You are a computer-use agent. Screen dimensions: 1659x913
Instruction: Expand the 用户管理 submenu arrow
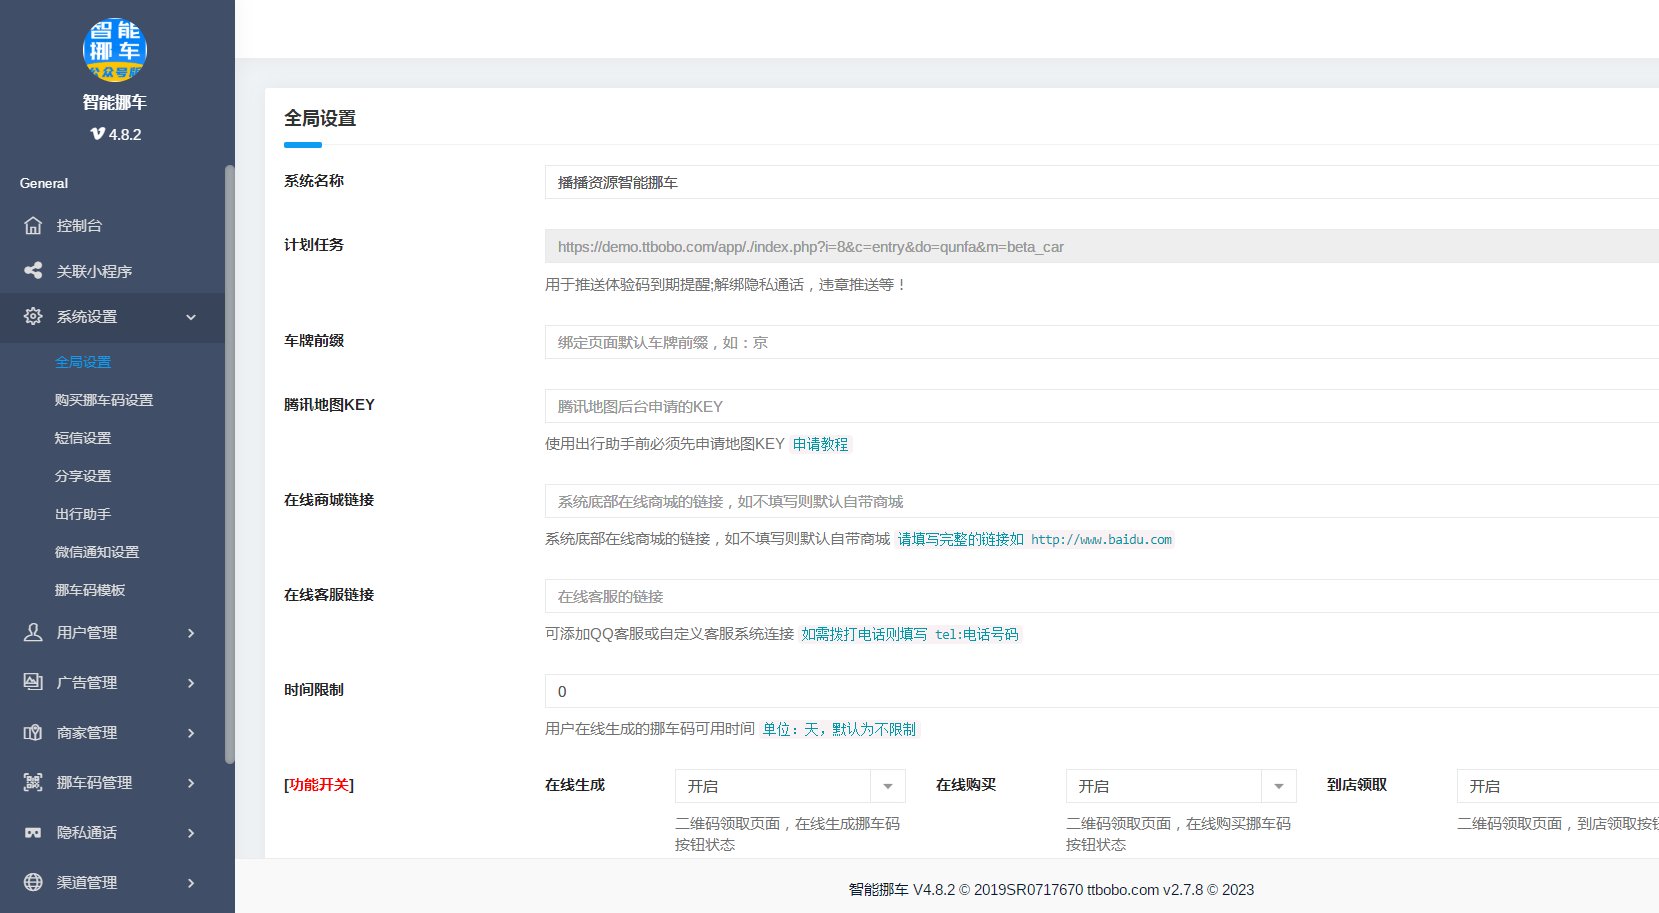[x=191, y=633]
